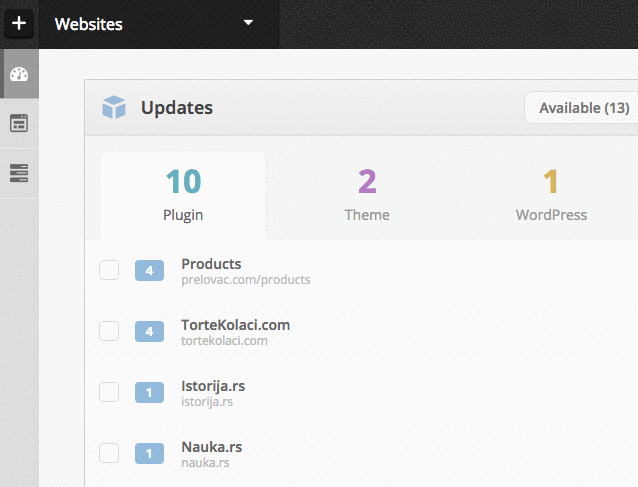This screenshot has width=638, height=487.
Task: Check the Products website checkbox
Action: point(109,270)
